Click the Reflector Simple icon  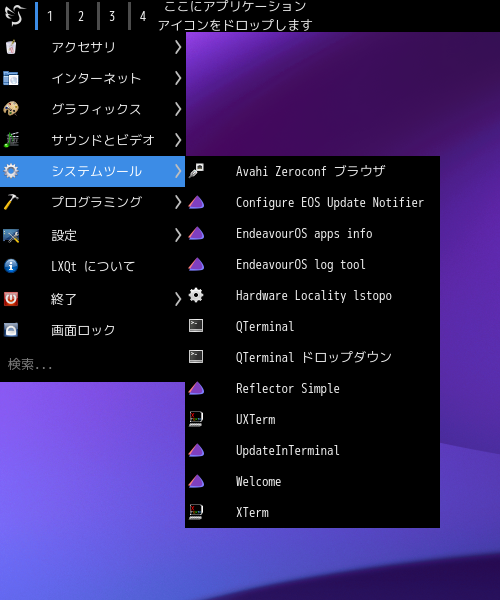click(196, 388)
